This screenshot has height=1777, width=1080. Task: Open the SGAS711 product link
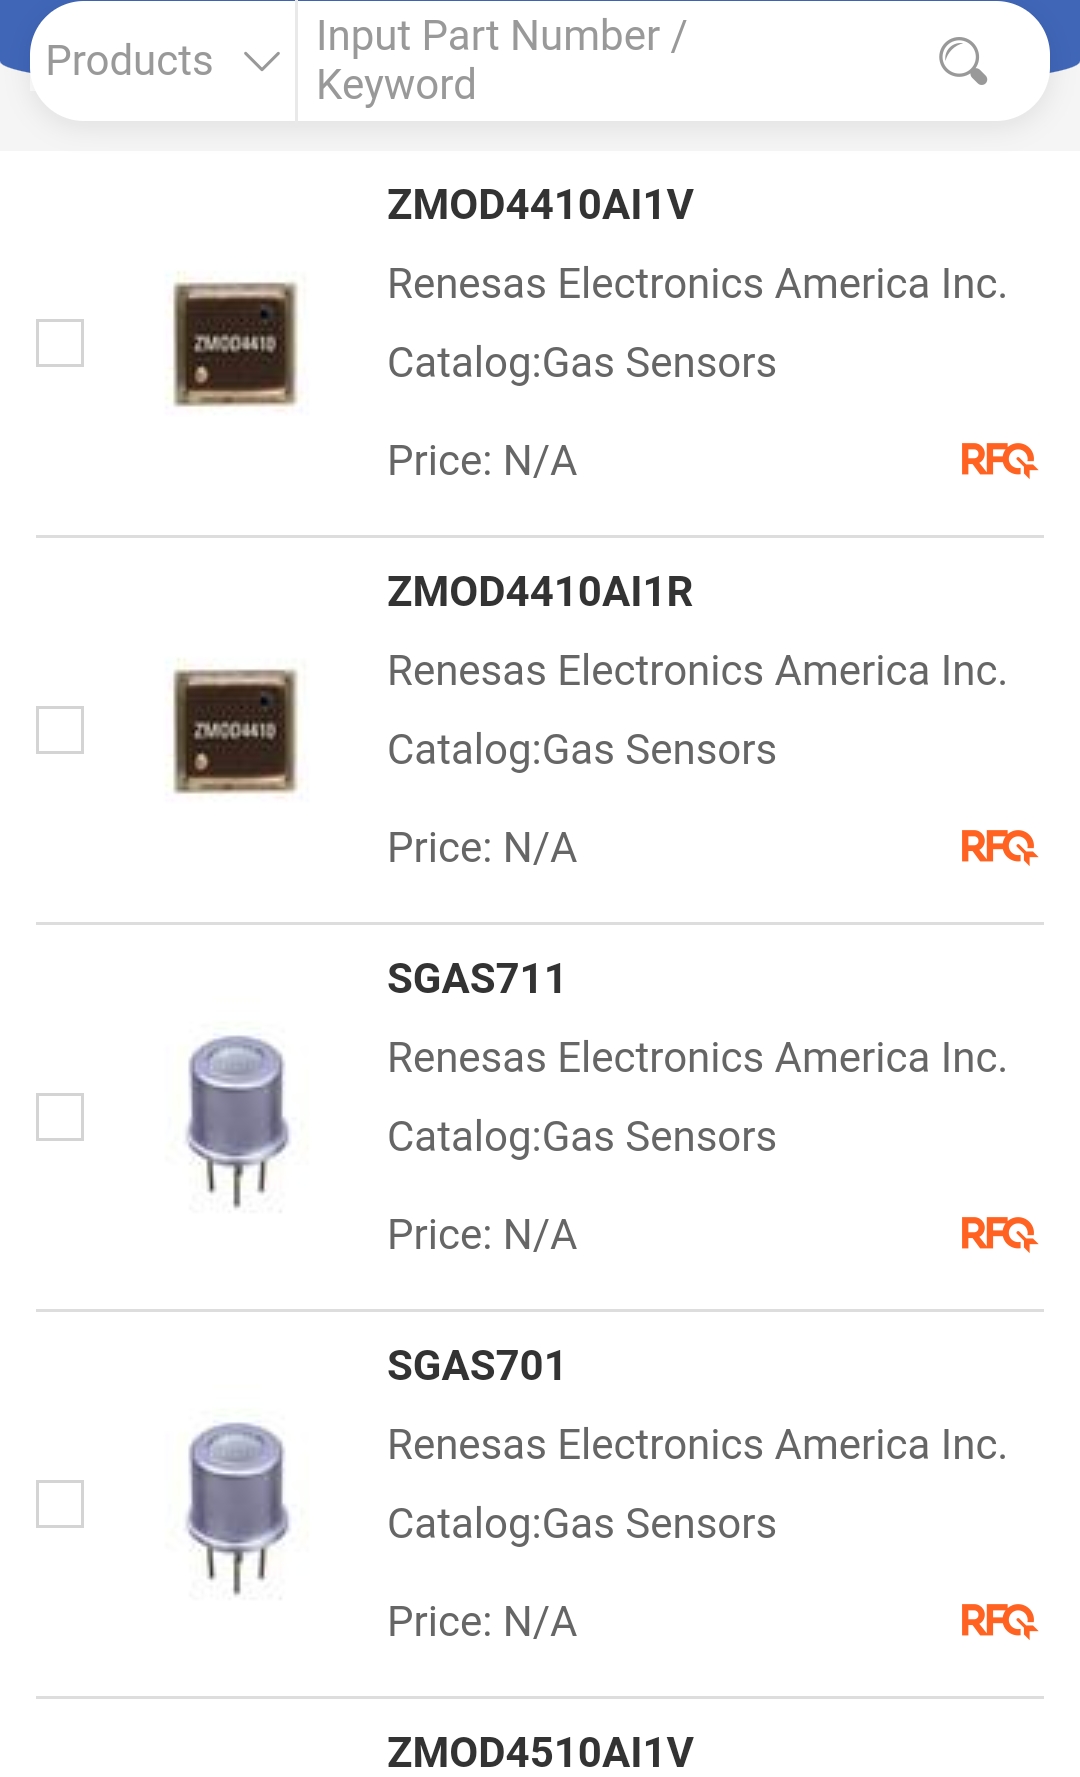pos(476,979)
